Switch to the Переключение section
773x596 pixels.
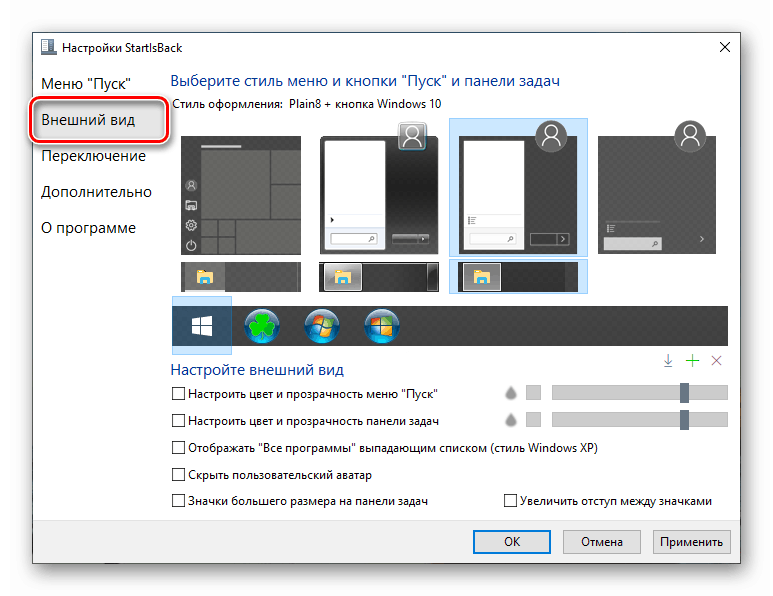point(93,156)
